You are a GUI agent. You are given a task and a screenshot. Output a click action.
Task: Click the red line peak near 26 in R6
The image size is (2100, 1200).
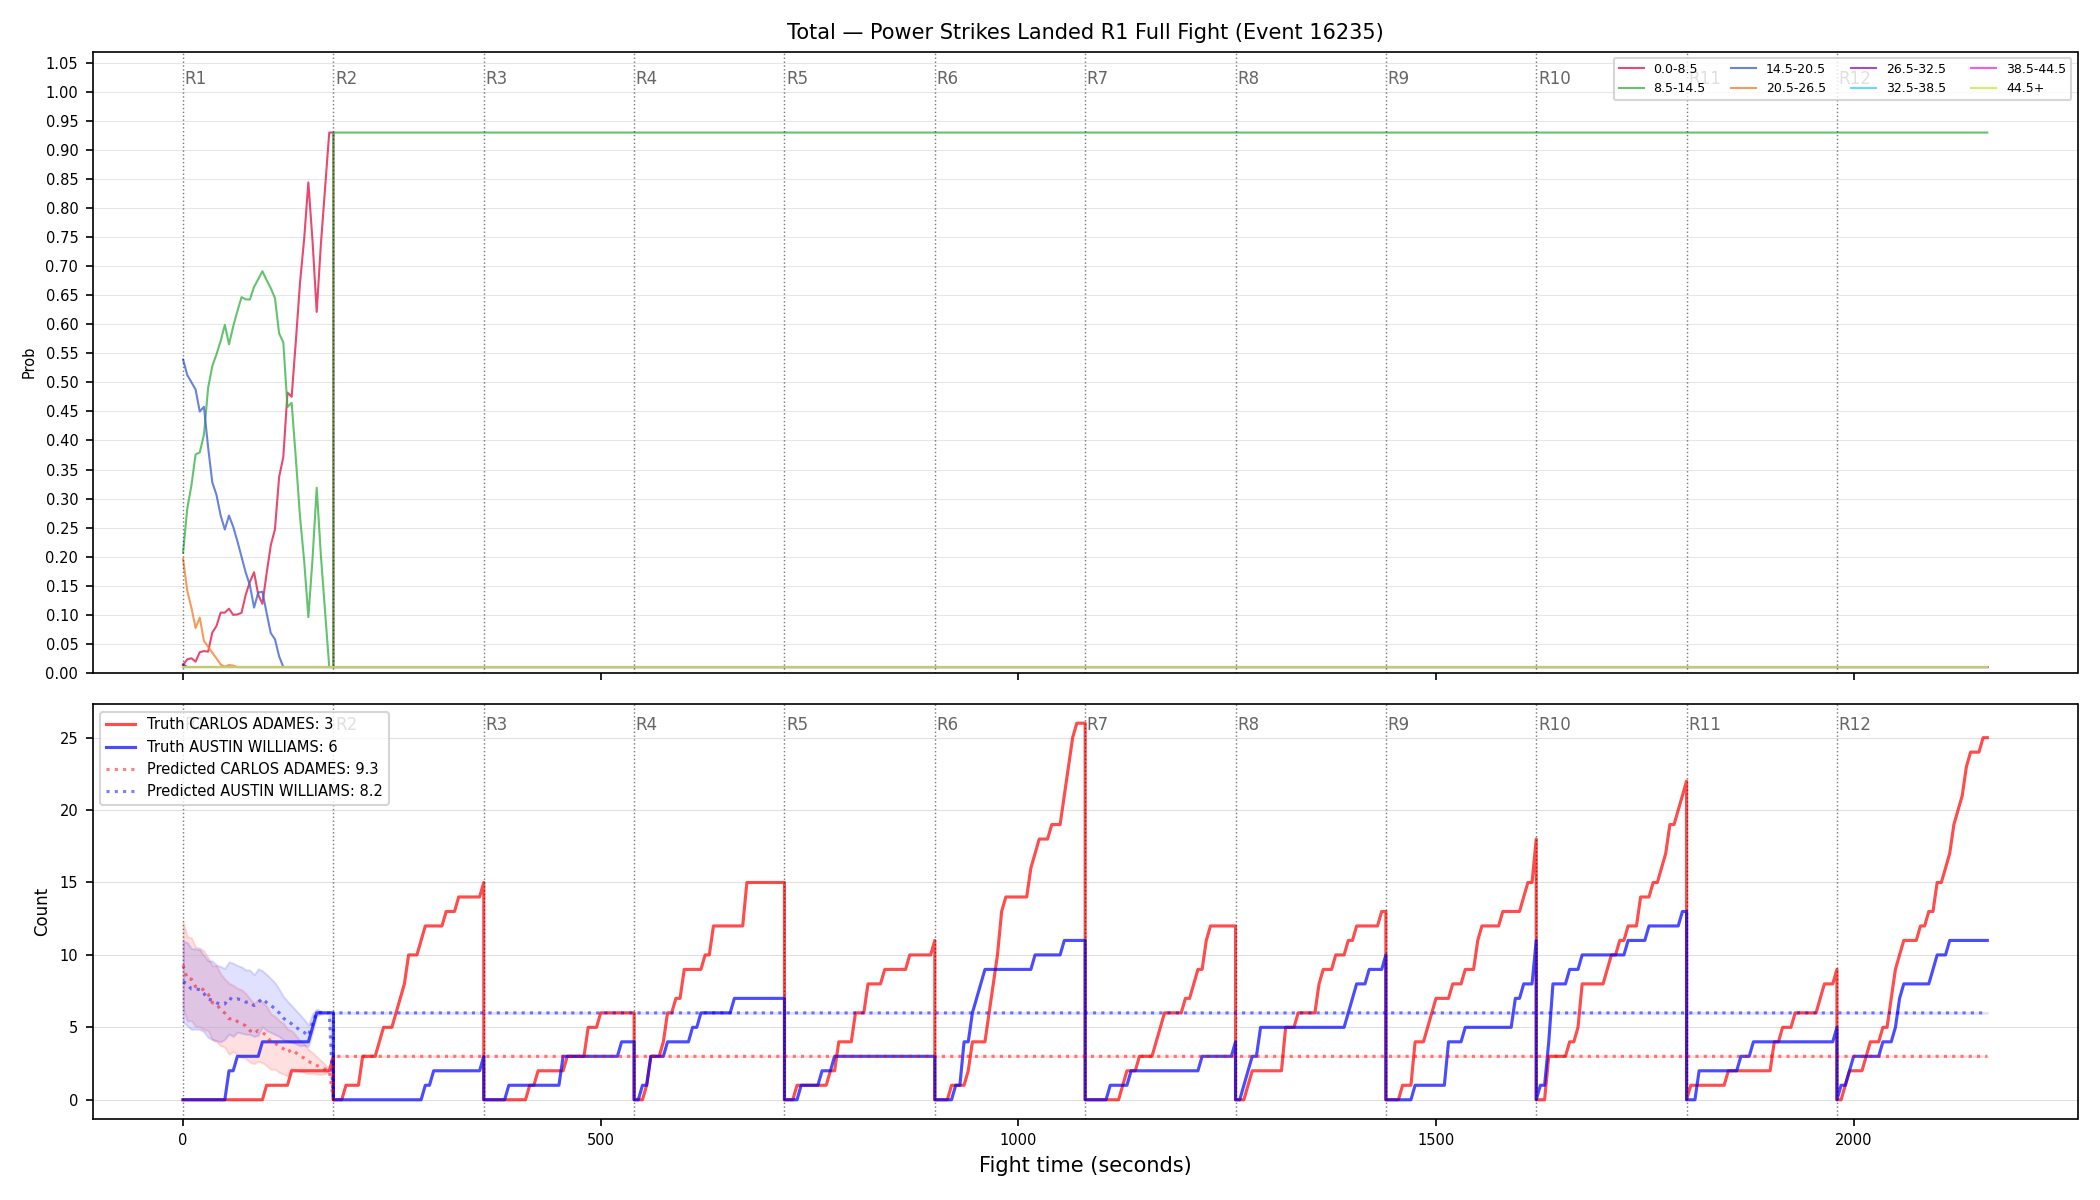(1080, 723)
